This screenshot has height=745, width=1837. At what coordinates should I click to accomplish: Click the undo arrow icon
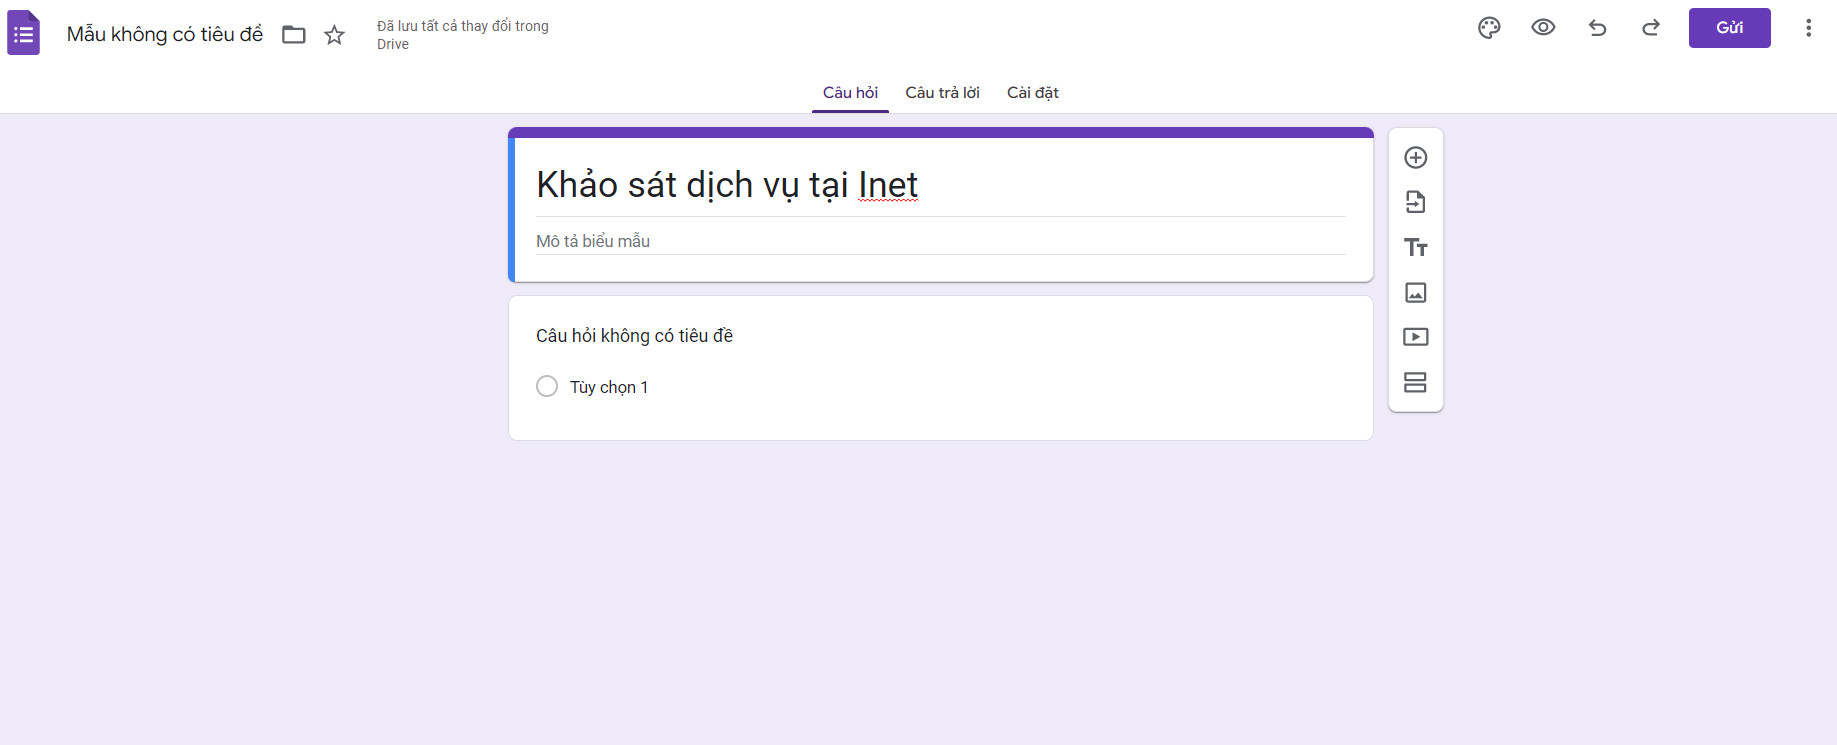pyautogui.click(x=1597, y=28)
